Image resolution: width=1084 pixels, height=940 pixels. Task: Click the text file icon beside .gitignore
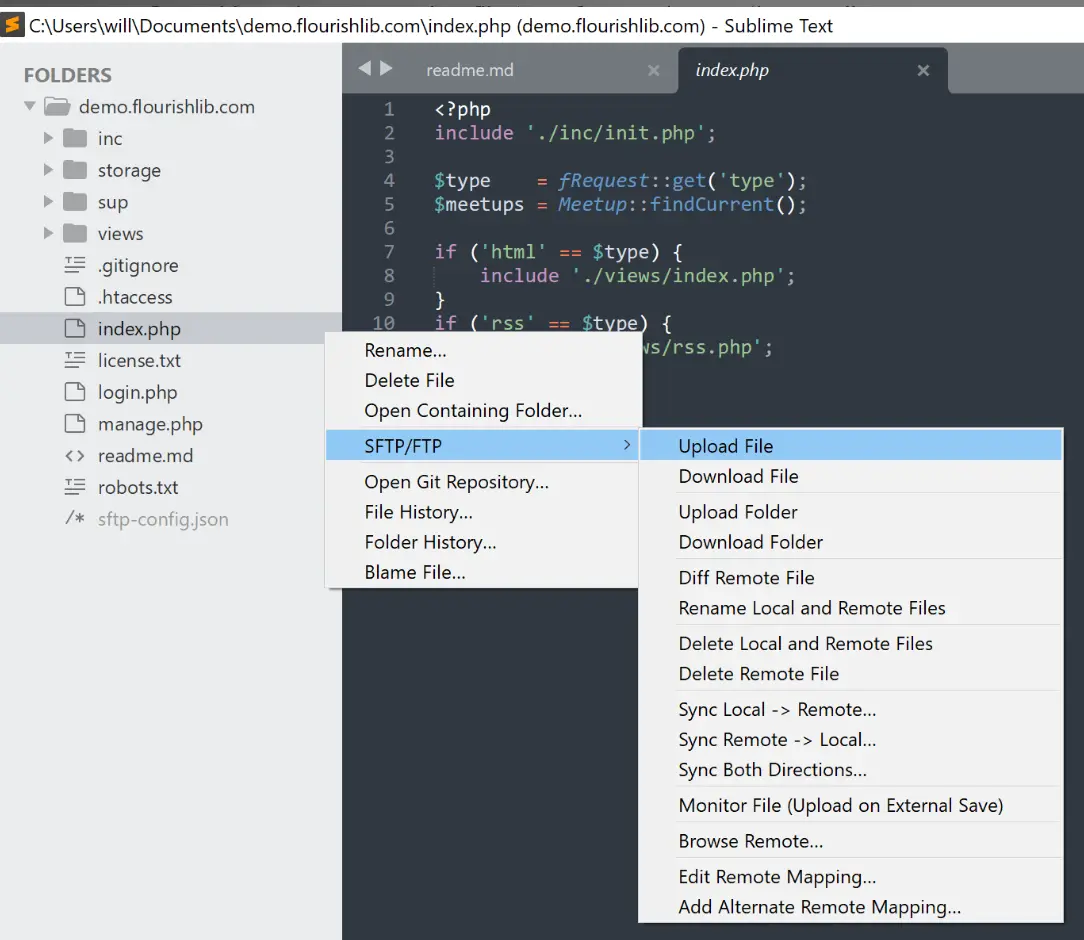(75, 265)
